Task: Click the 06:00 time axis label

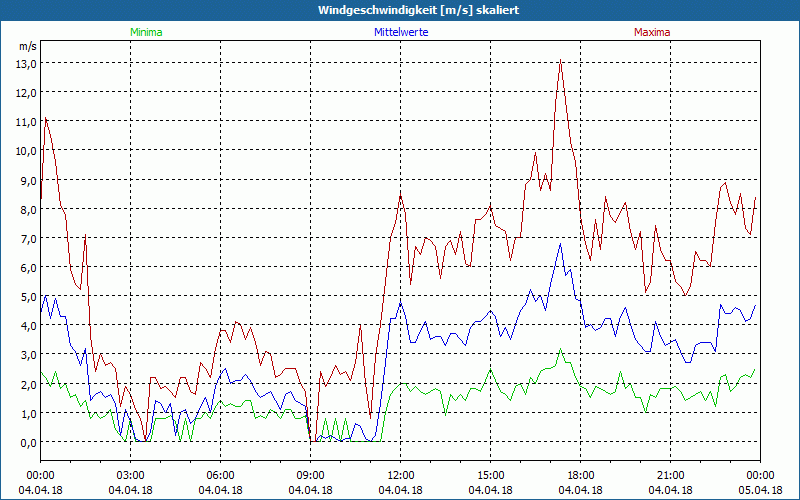Action: point(220,476)
